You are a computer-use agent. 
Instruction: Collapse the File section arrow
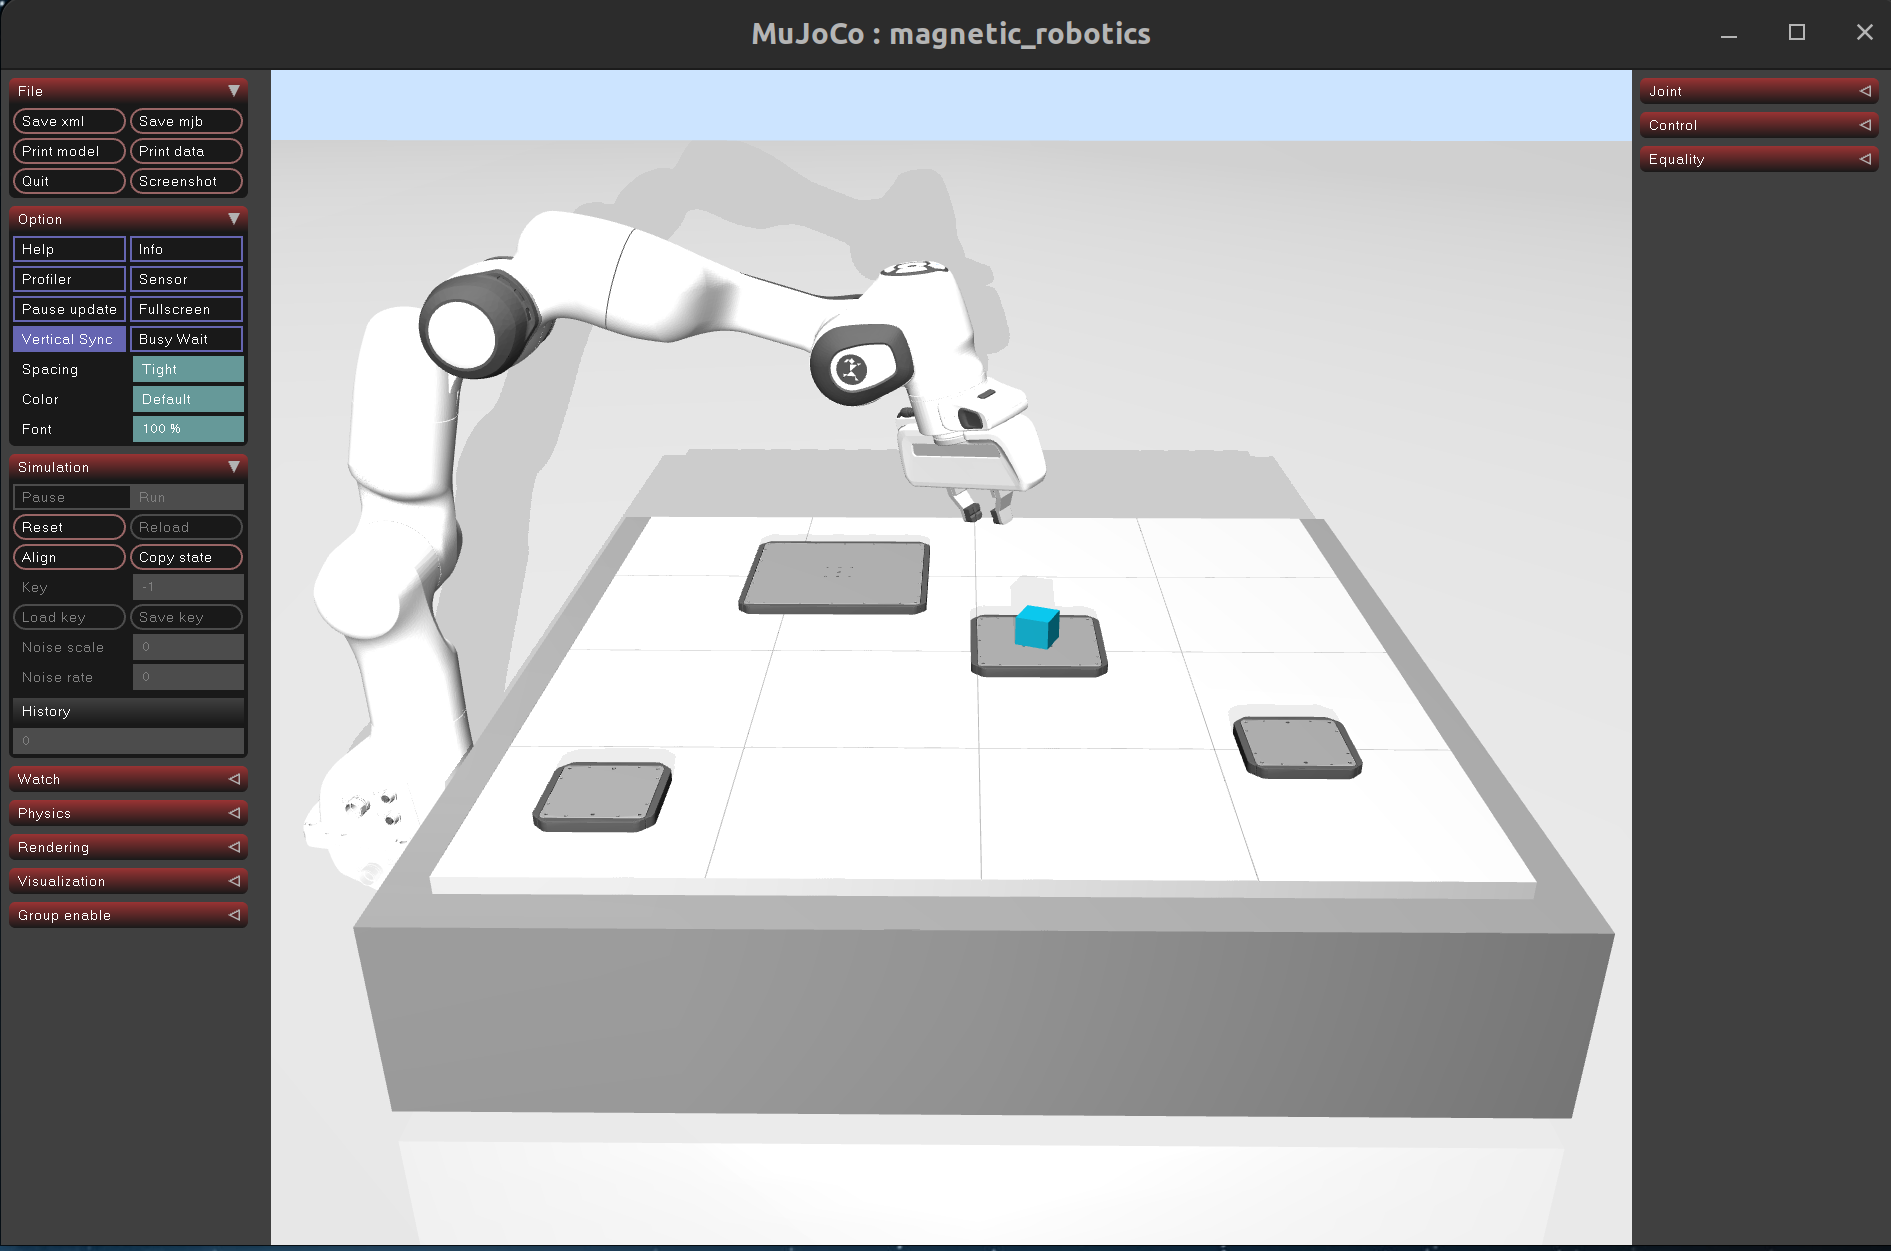[233, 91]
